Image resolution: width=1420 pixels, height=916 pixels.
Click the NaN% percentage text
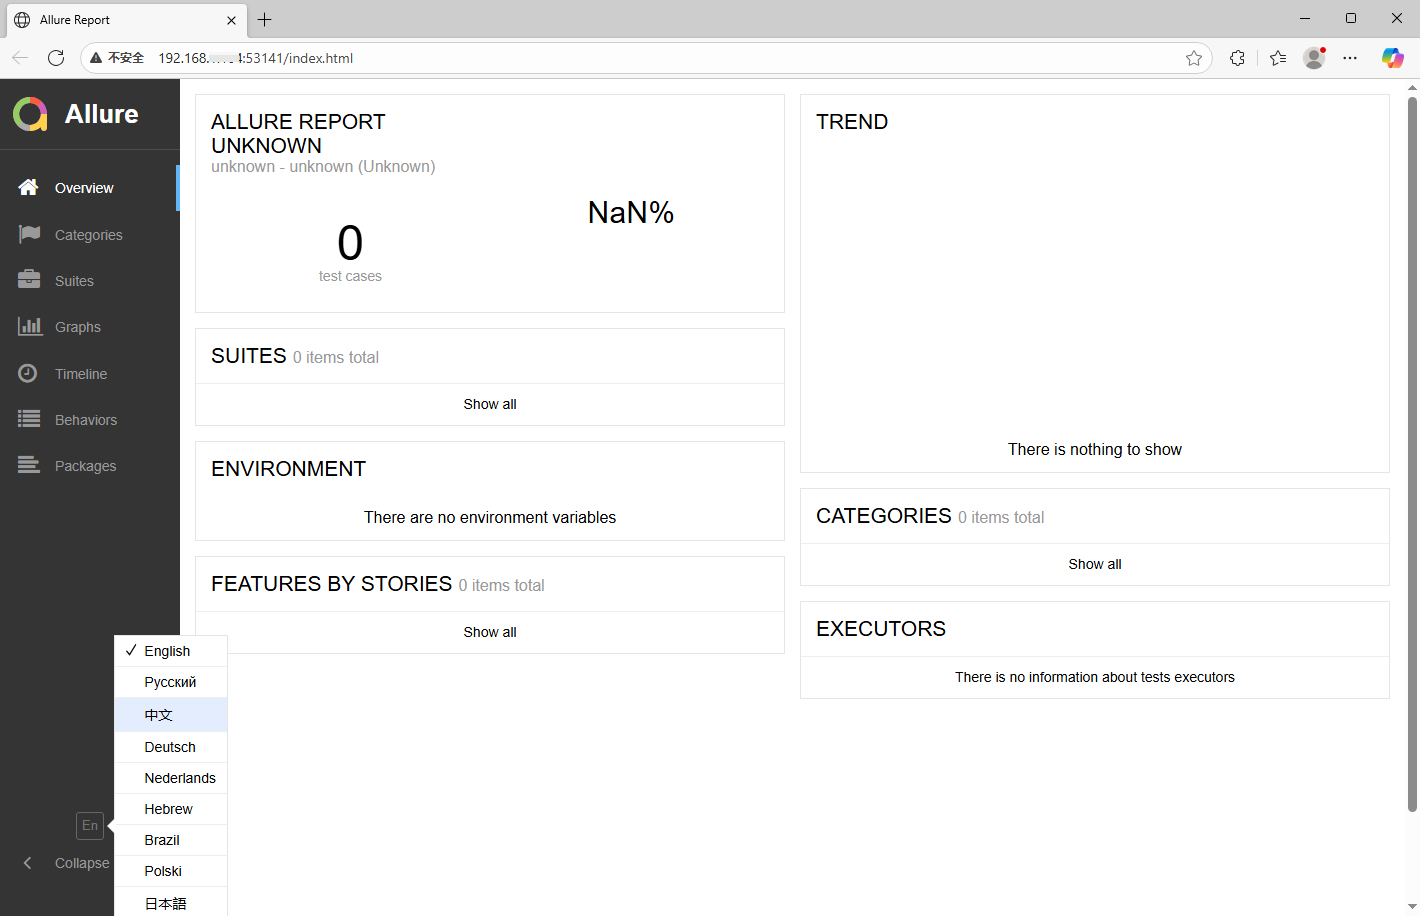(631, 212)
